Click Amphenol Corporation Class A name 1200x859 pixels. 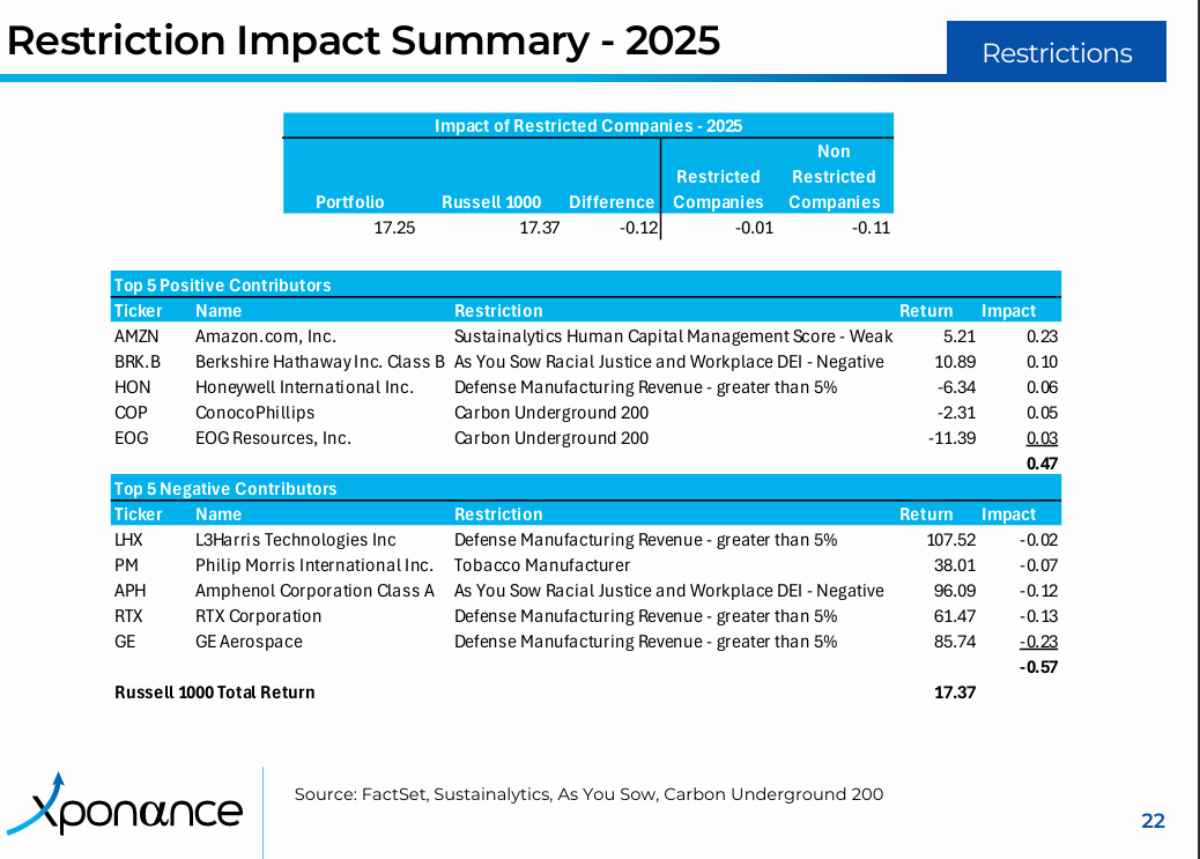314,591
